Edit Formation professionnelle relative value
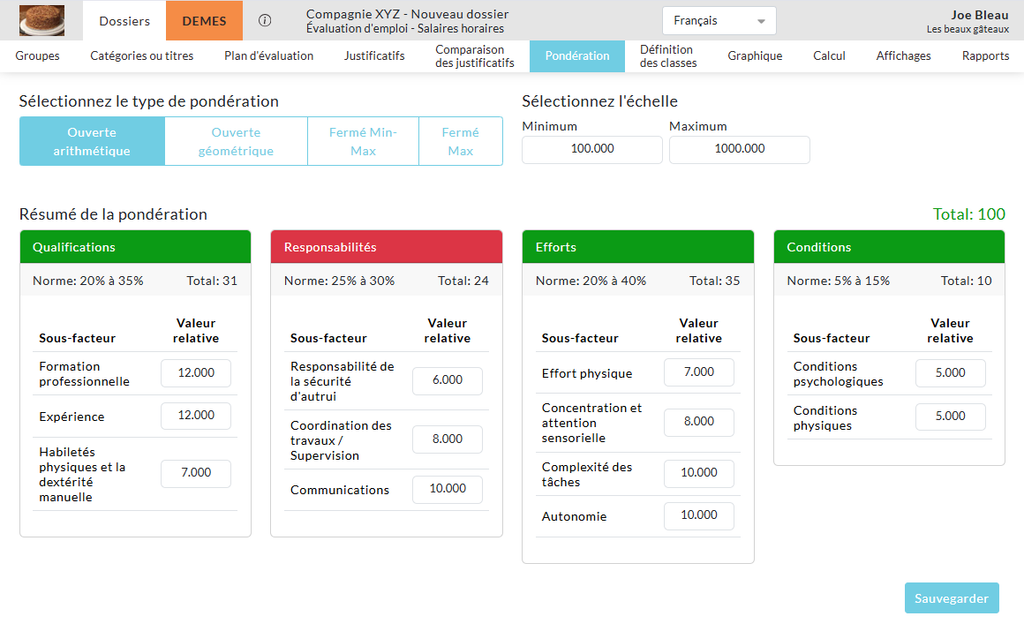The height and width of the screenshot is (630, 1024). [x=196, y=373]
